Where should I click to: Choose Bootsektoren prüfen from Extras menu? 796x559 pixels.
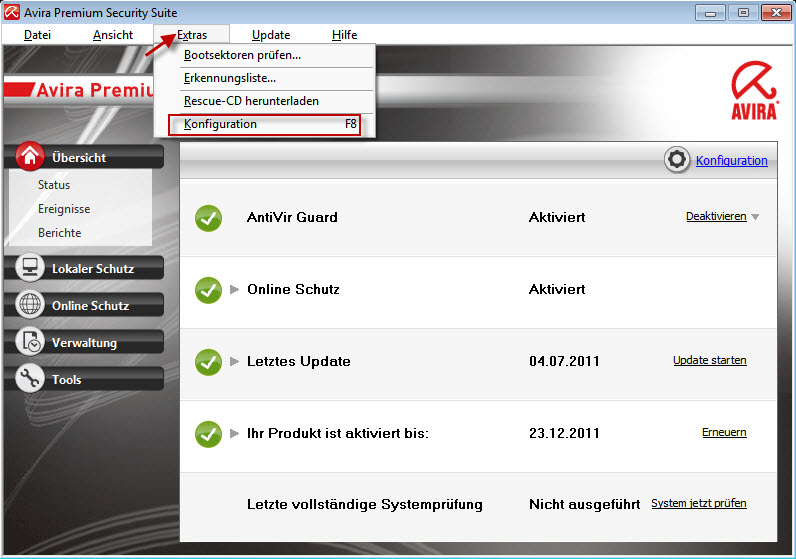tap(264, 55)
